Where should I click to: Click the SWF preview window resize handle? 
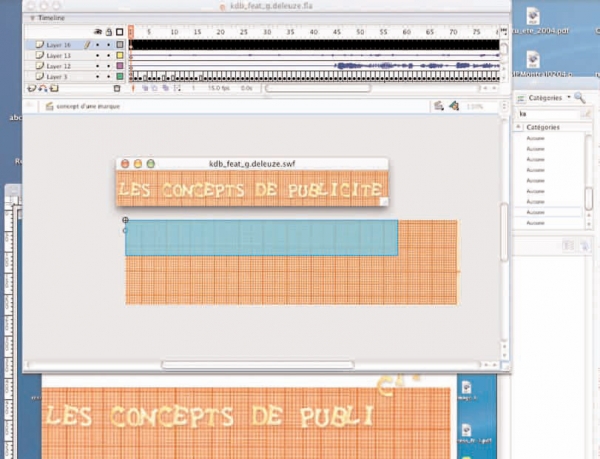click(x=384, y=202)
